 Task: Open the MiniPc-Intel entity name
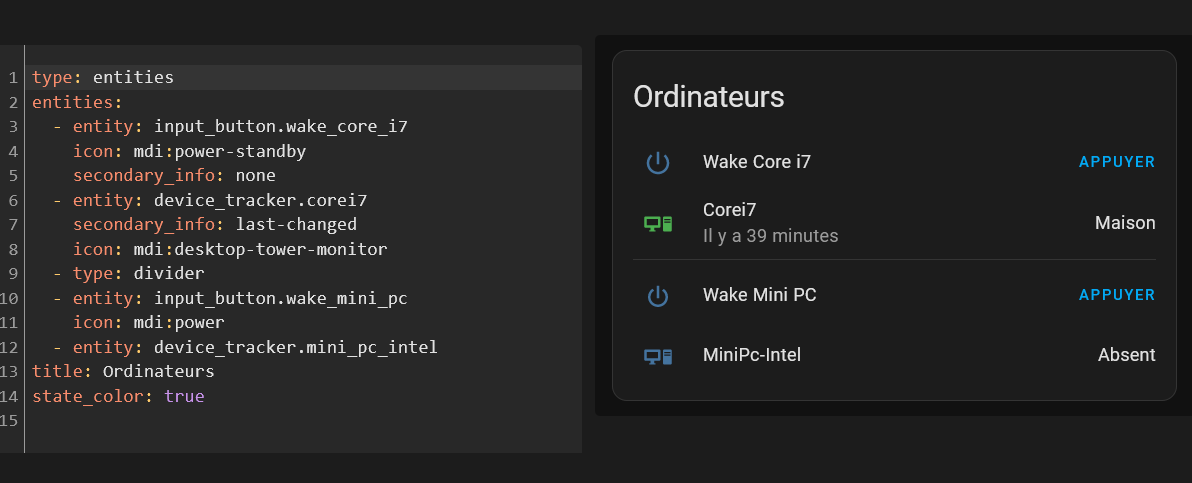click(752, 354)
